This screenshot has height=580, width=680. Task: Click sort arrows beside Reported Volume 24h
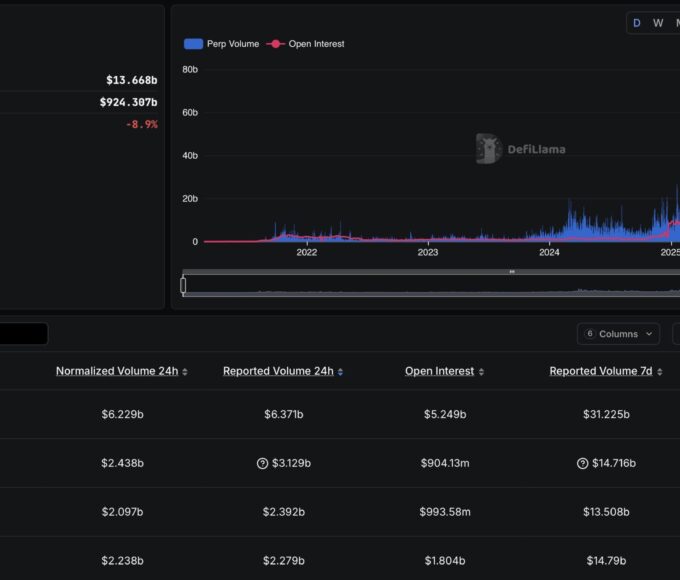pos(340,372)
